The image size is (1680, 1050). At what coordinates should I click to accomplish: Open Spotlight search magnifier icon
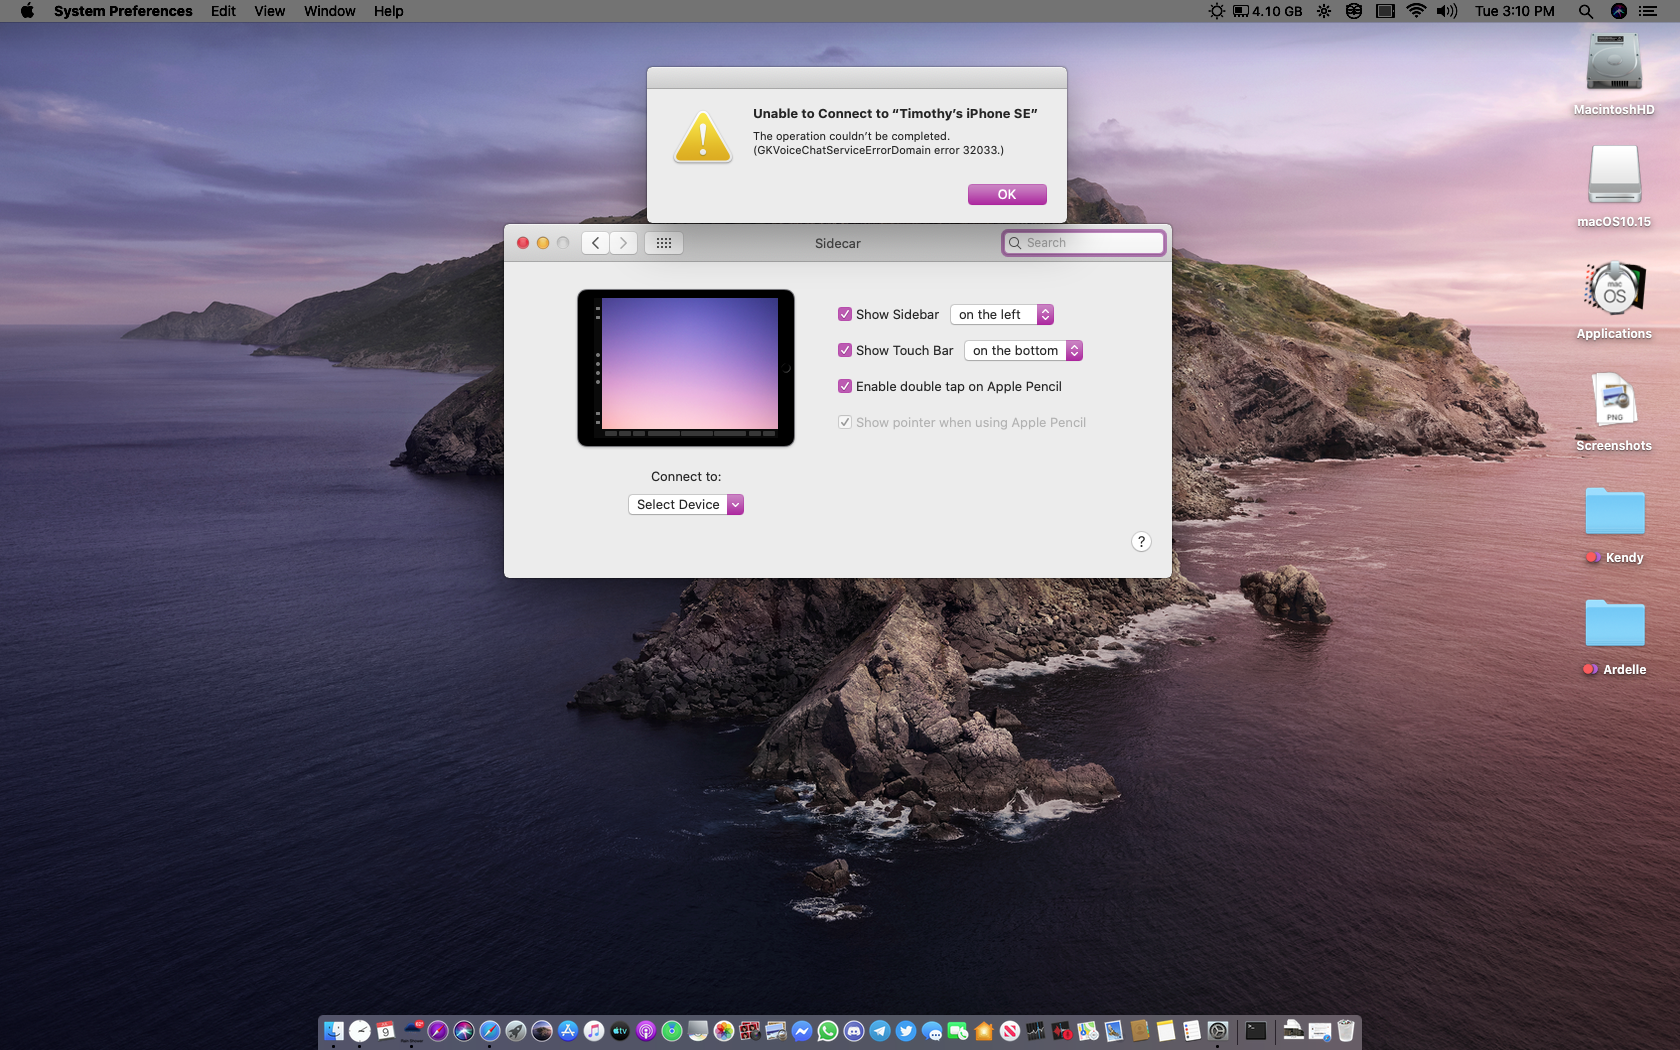click(x=1586, y=11)
